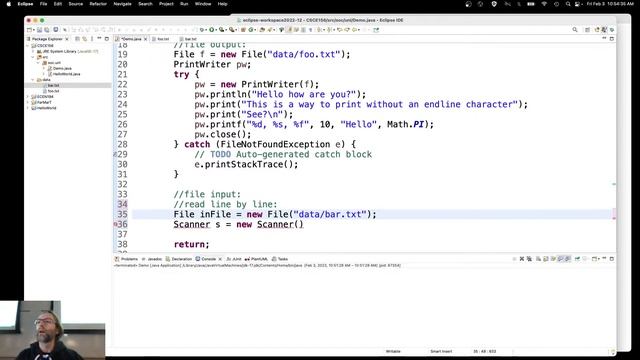Open the File menu
The height and width of the screenshot is (360, 640).
tap(43, 4)
